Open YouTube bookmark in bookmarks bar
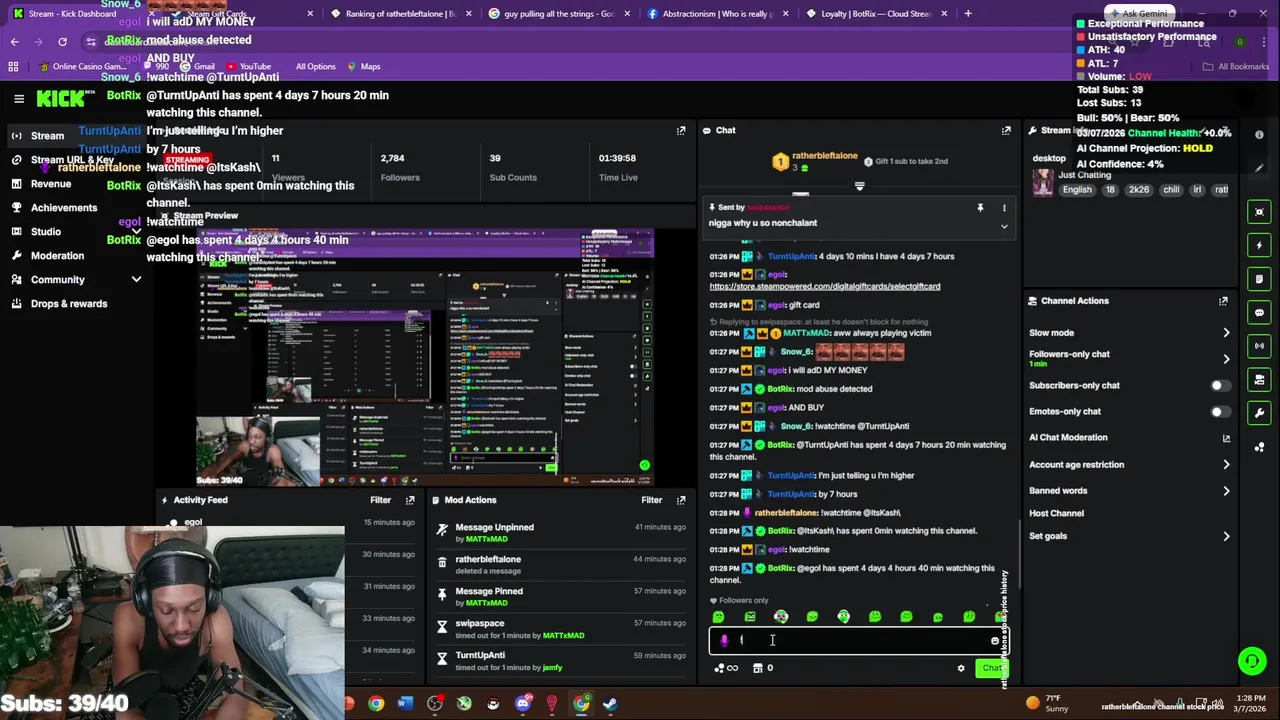The width and height of the screenshot is (1280, 720). click(247, 67)
